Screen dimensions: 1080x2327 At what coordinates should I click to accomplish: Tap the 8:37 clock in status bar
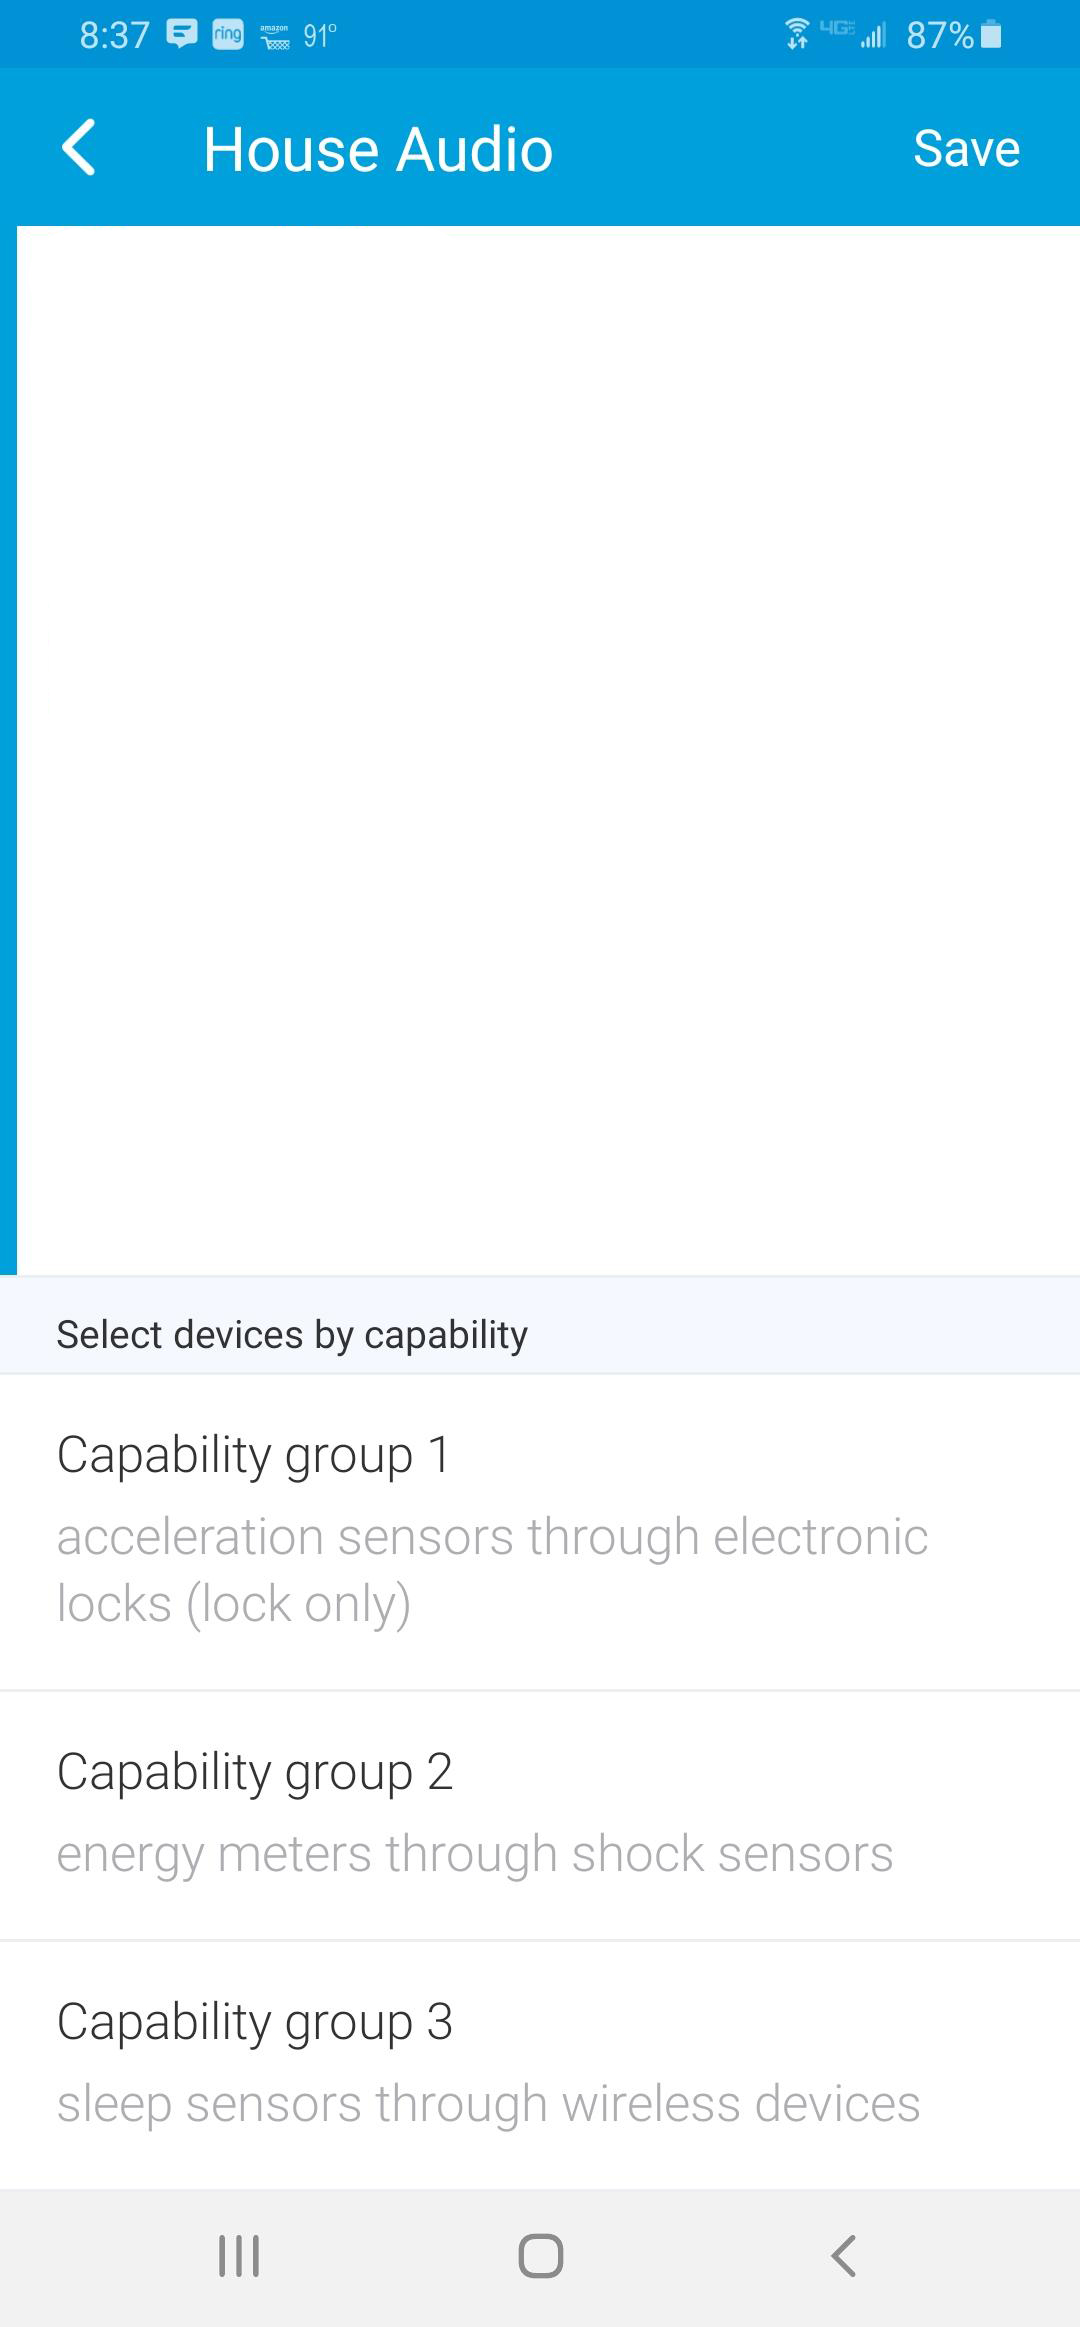tap(114, 35)
